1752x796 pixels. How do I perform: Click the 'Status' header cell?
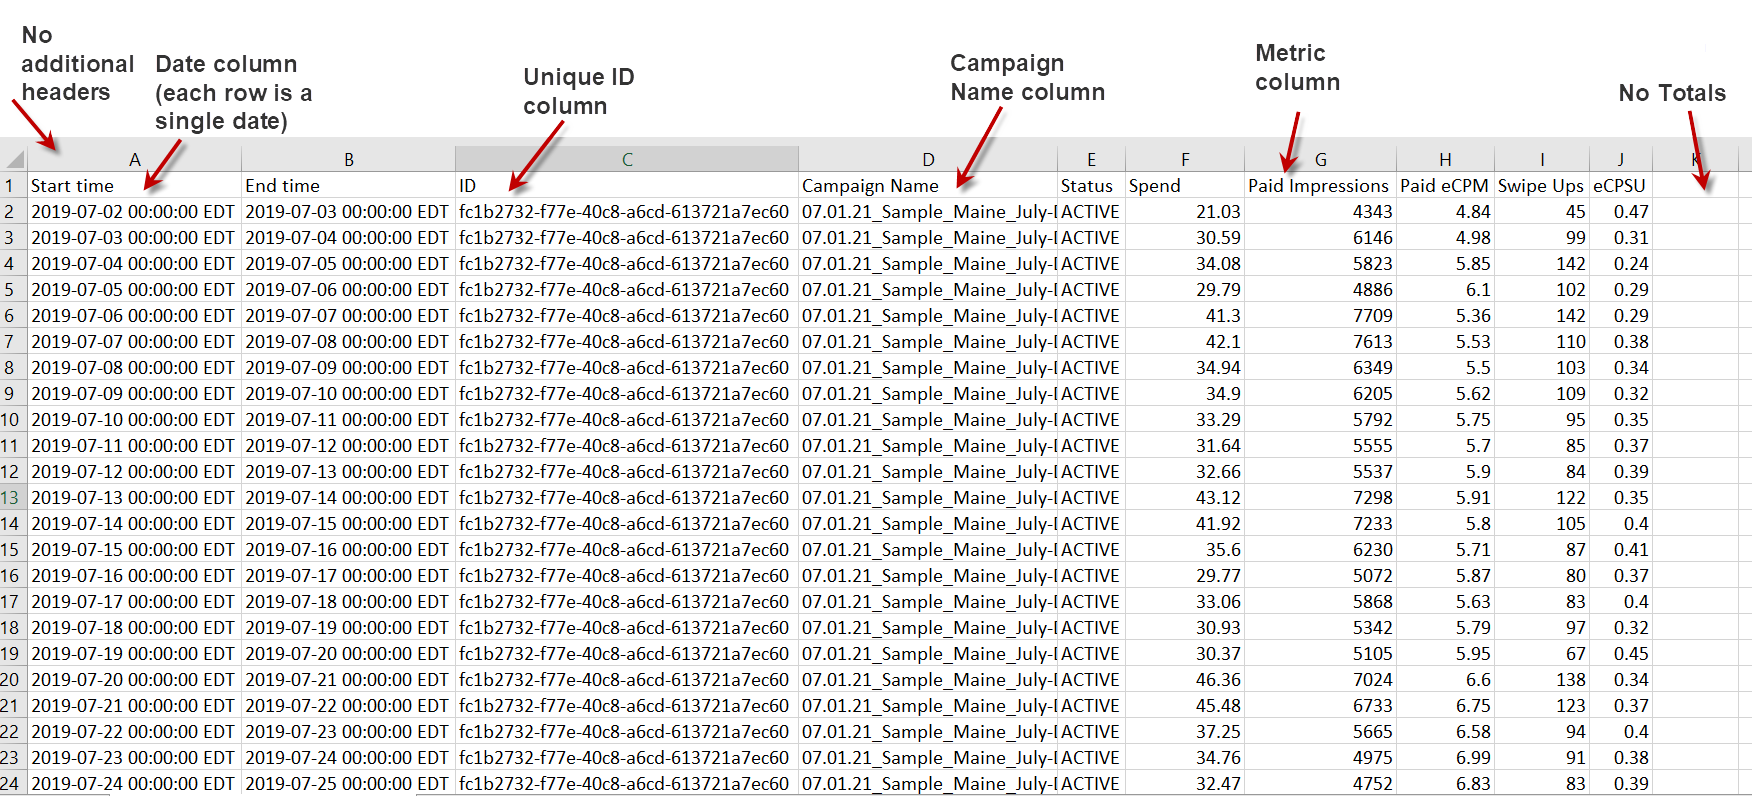1091,185
